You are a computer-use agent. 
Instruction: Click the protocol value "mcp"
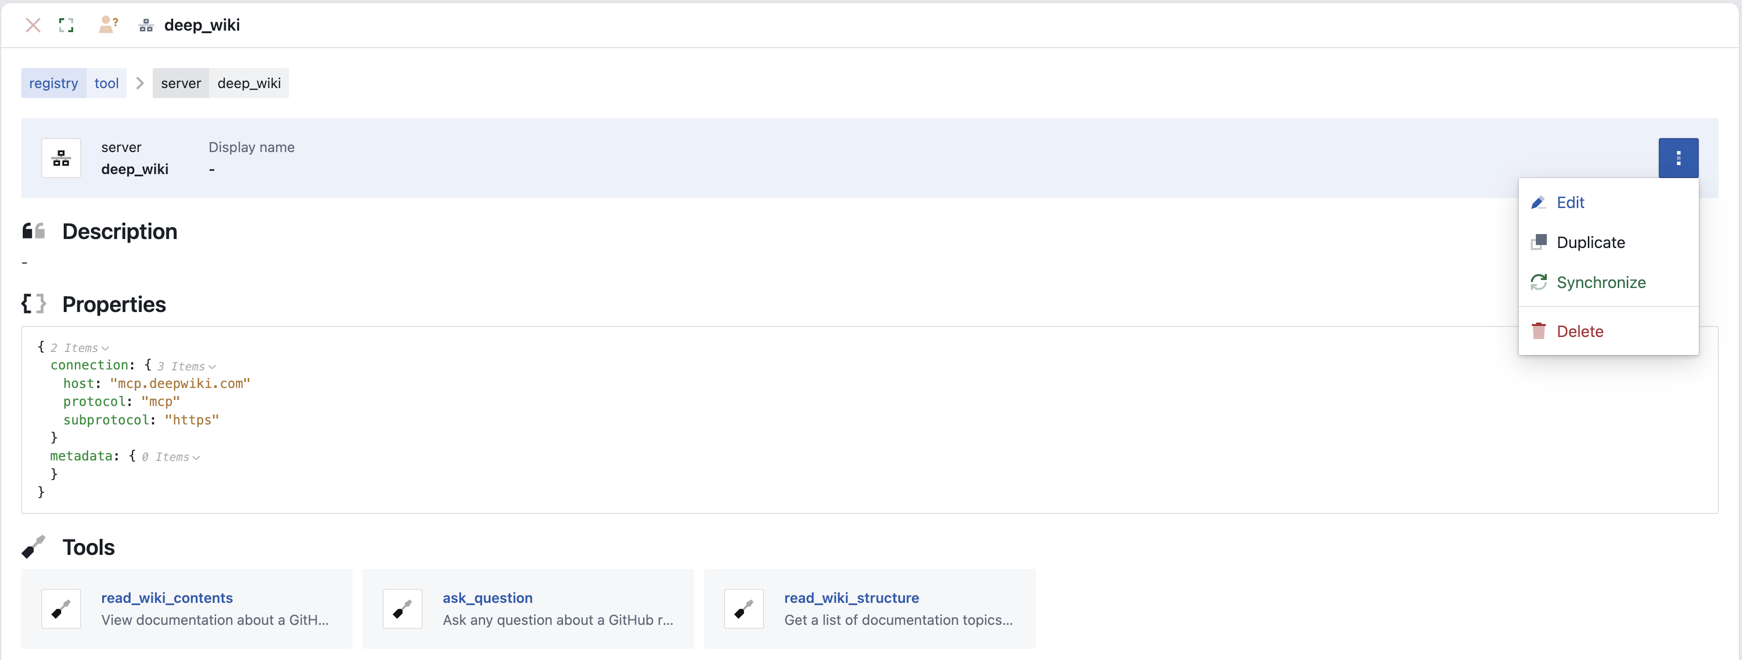coord(160,401)
